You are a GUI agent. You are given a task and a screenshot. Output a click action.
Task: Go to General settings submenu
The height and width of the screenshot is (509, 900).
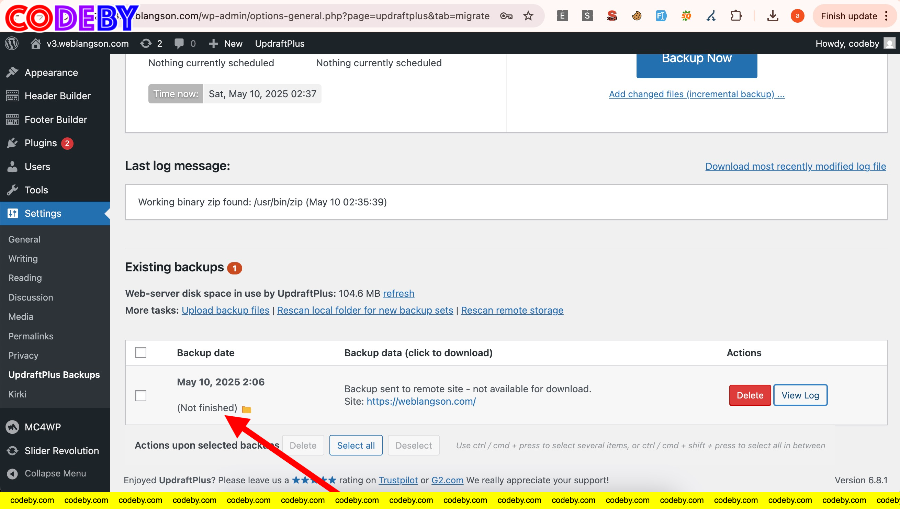coord(24,239)
